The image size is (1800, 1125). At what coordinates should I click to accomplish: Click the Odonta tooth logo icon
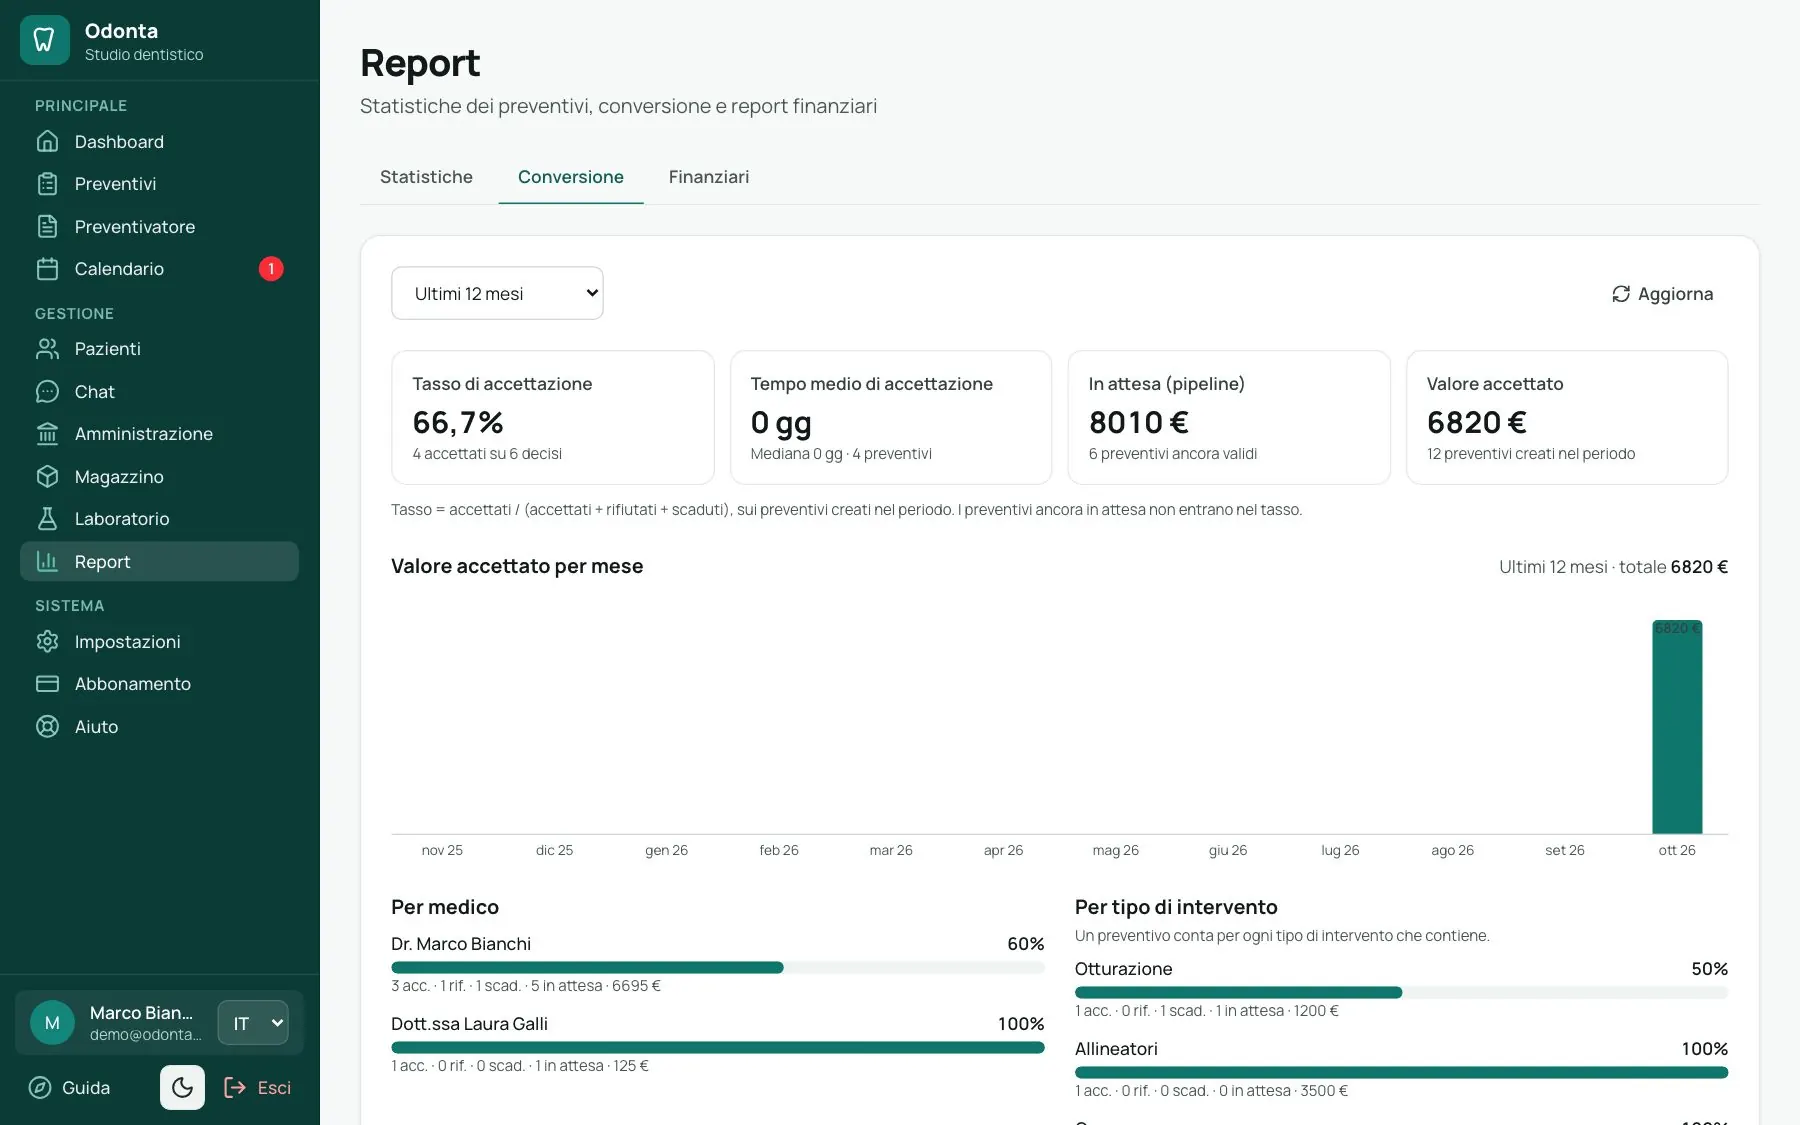coord(44,40)
